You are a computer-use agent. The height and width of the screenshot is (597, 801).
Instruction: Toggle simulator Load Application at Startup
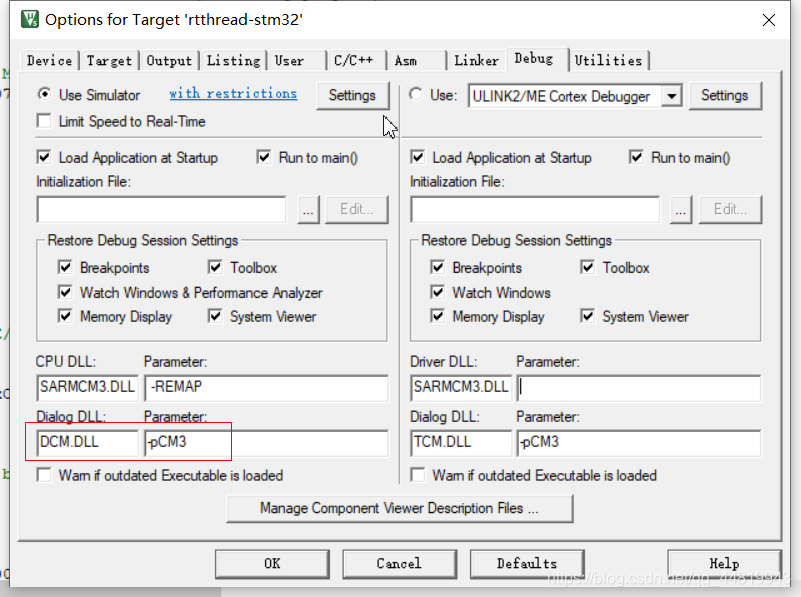click(x=44, y=157)
